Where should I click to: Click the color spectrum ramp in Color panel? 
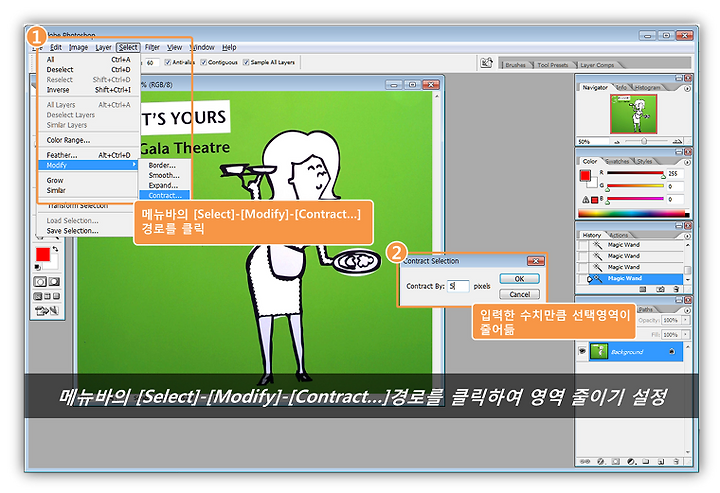(633, 213)
